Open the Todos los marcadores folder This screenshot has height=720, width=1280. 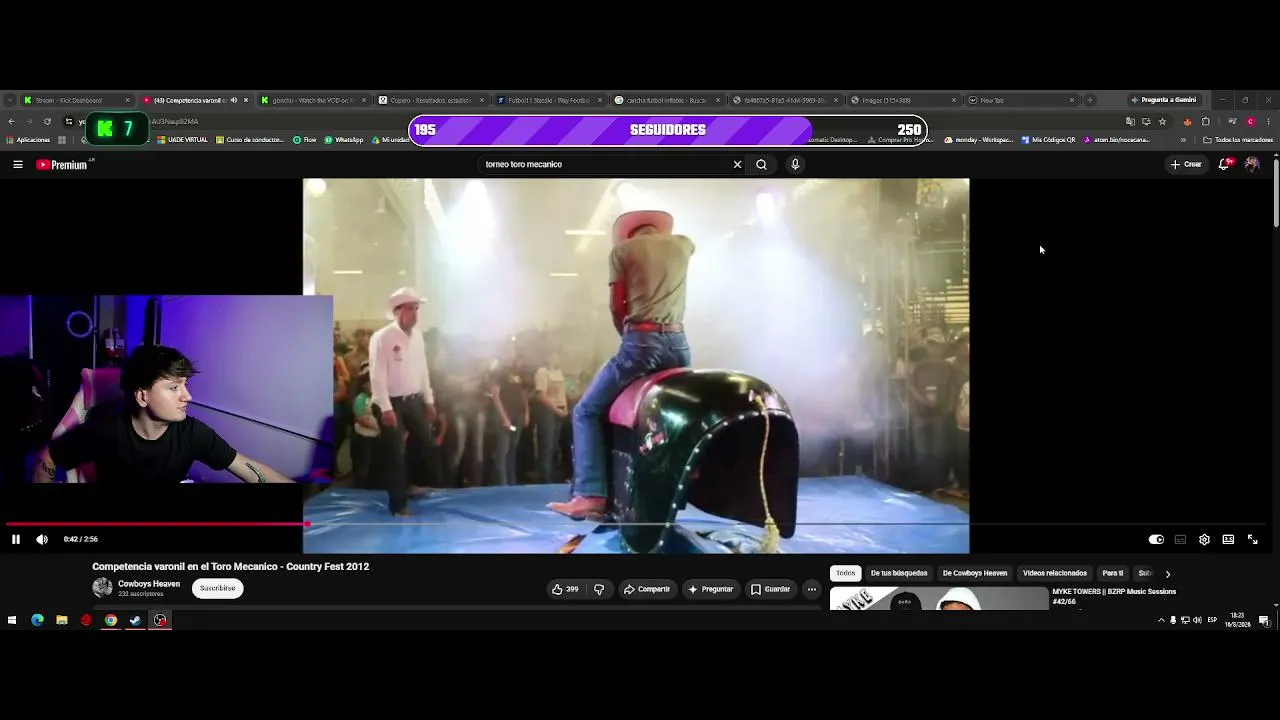1238,140
